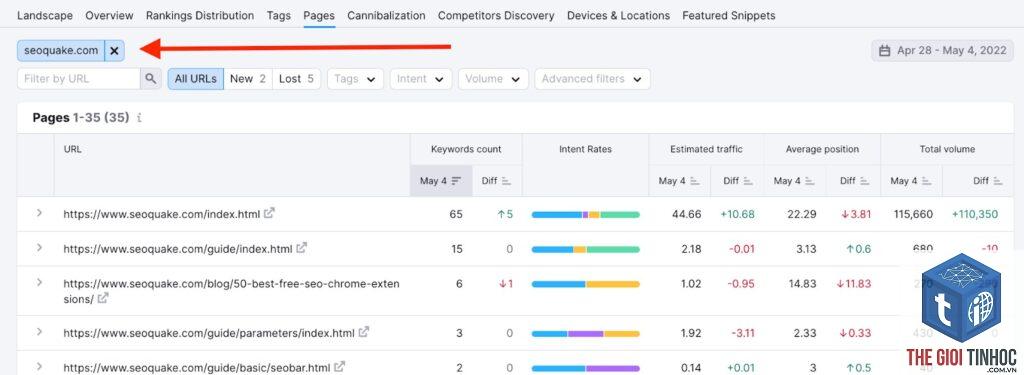Click the Intent Rates column header
The image size is (1024, 375).
(x=585, y=149)
